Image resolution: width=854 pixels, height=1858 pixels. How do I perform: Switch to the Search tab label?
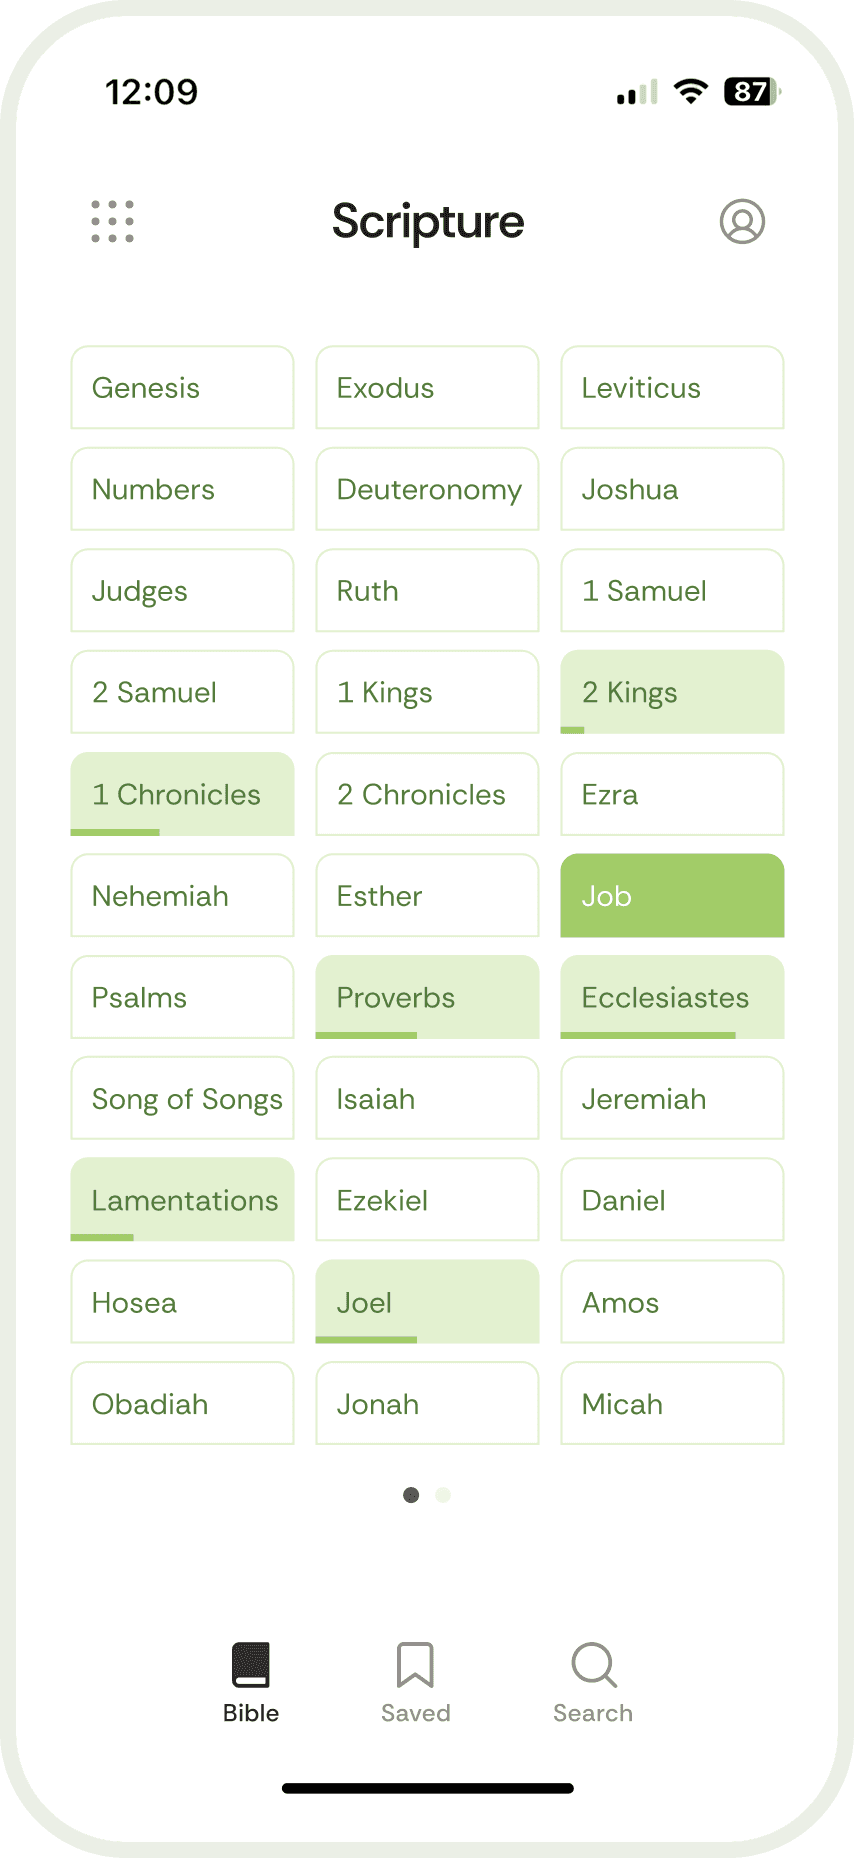coord(593,1713)
